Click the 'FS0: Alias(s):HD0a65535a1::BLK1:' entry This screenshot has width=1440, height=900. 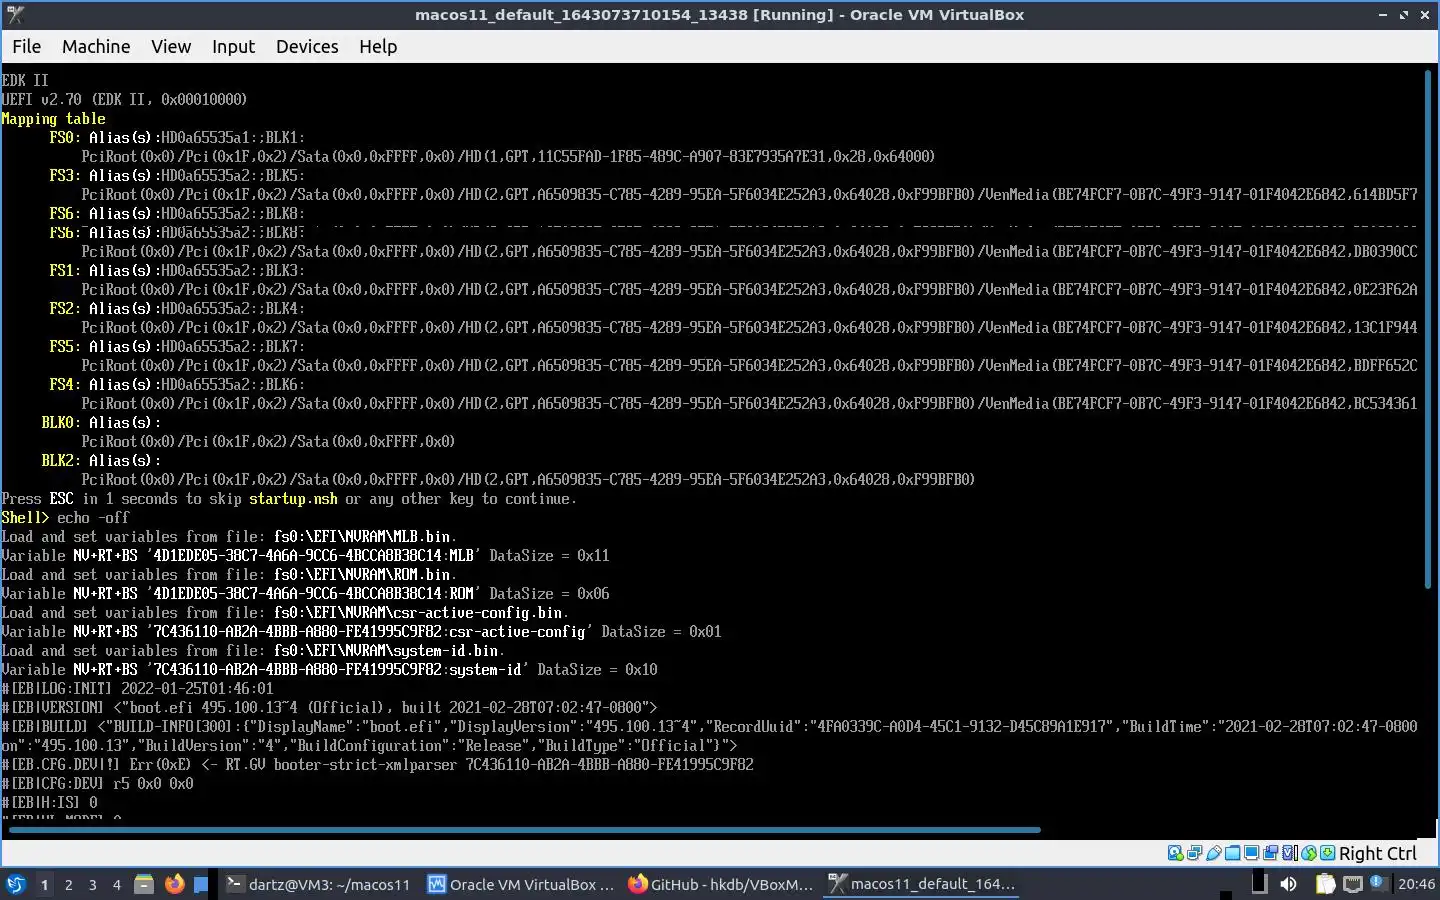pyautogui.click(x=177, y=137)
